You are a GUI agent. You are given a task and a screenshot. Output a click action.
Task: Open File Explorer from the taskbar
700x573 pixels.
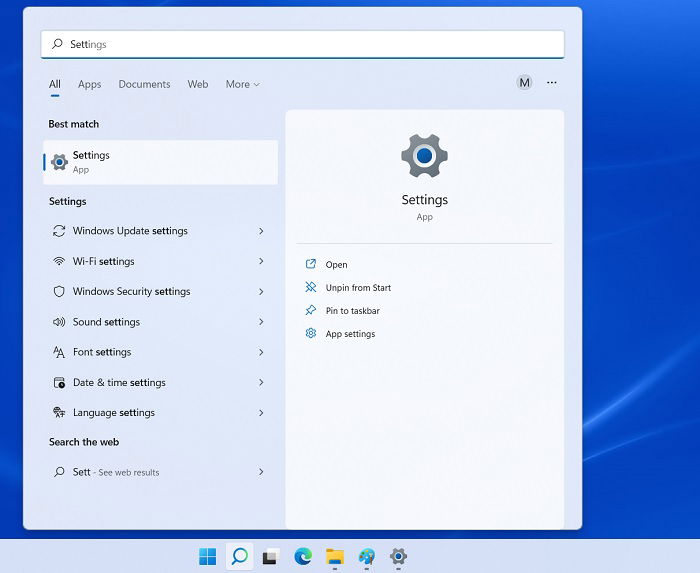pyautogui.click(x=335, y=556)
